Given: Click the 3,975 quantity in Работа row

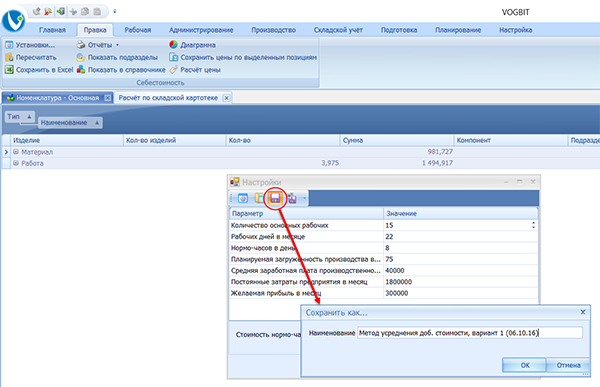Looking at the screenshot, I should click(x=330, y=163).
